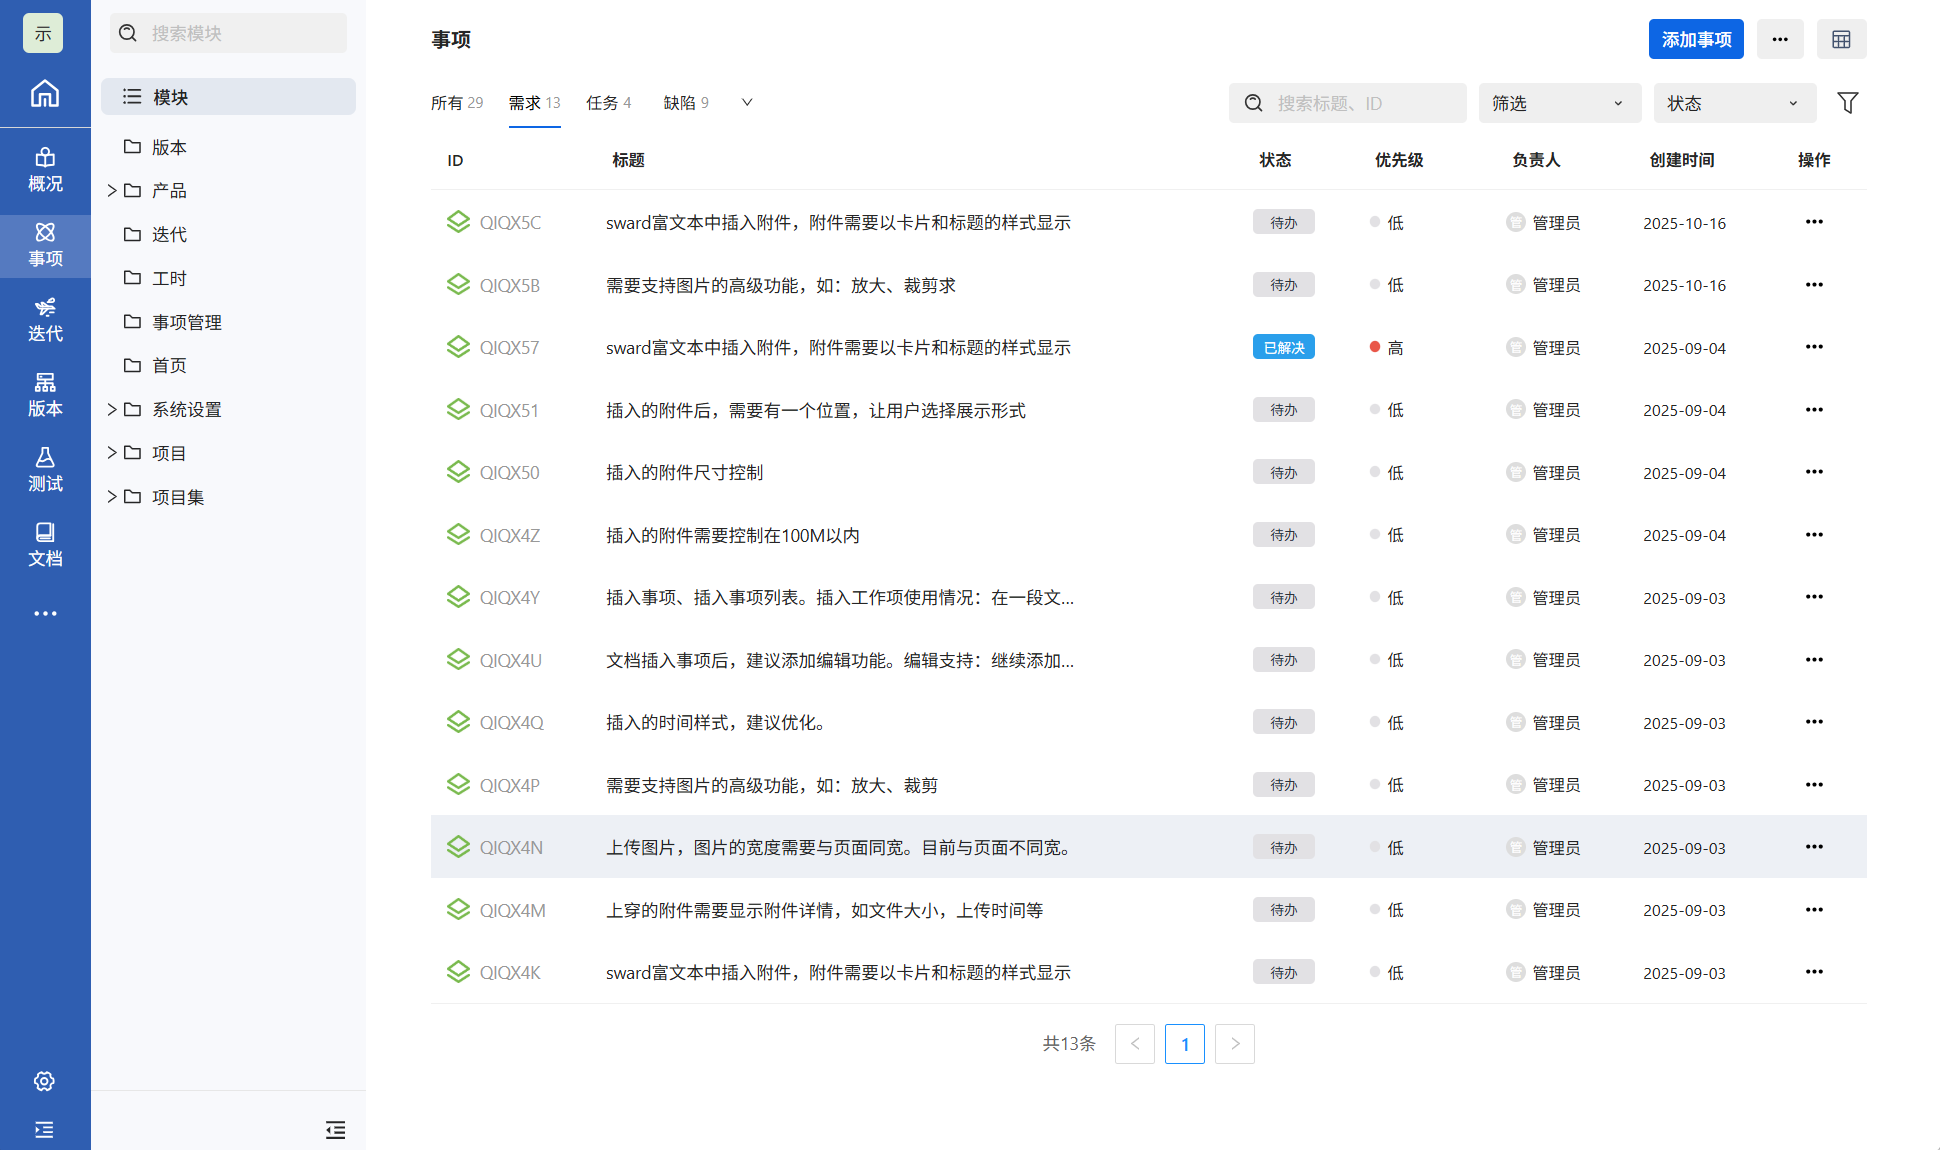Open 文档 documents section

45,545
